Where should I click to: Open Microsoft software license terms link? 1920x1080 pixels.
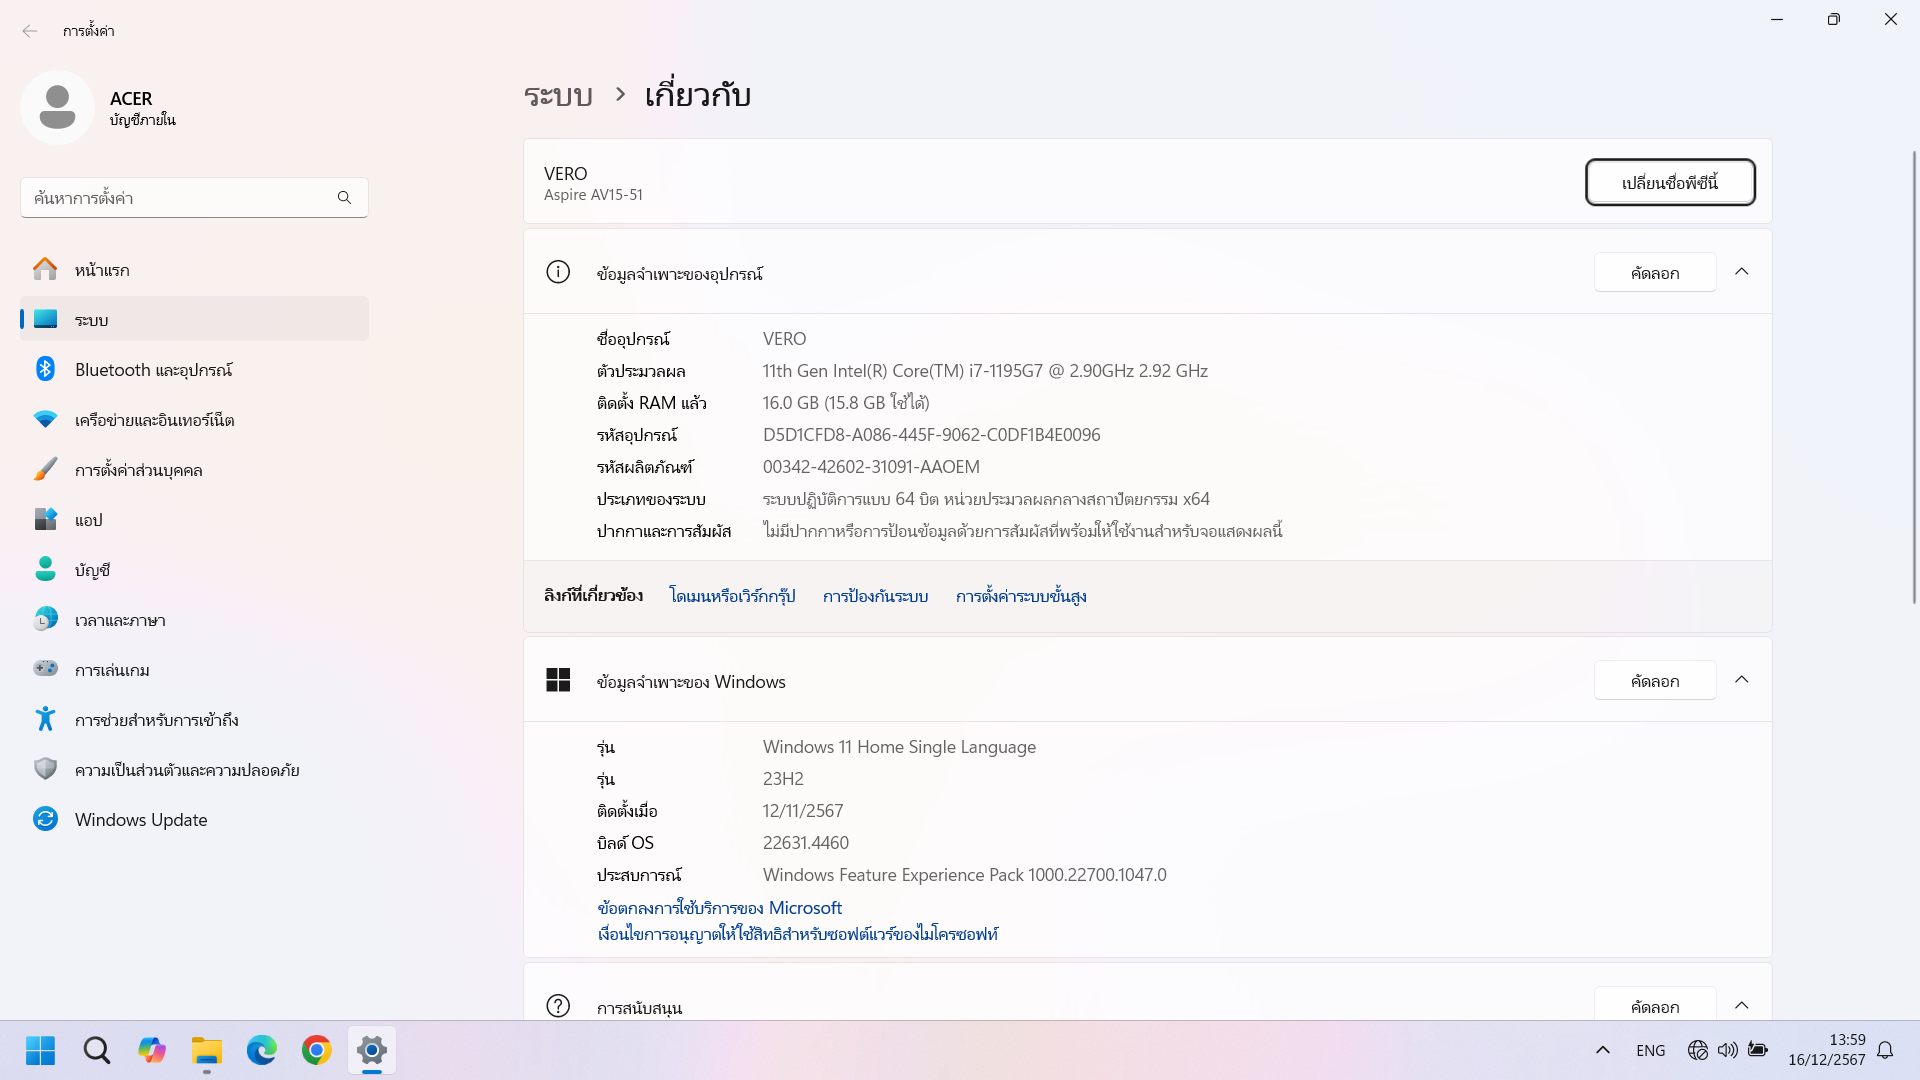(797, 934)
